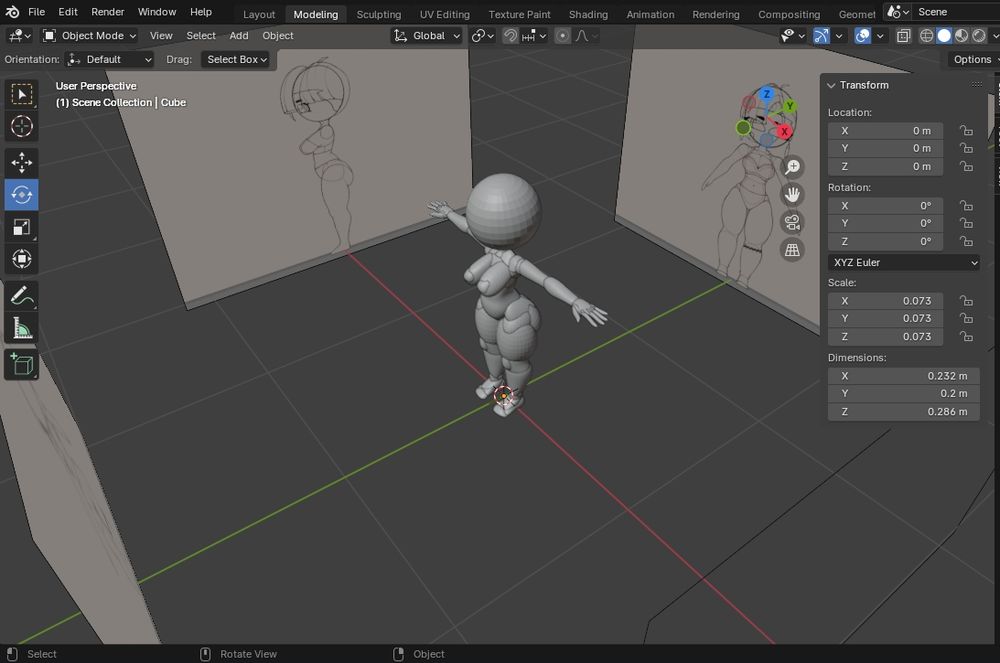Viewport: 1000px width, 663px height.
Task: Open Orientation Default dropdown
Action: [110, 59]
